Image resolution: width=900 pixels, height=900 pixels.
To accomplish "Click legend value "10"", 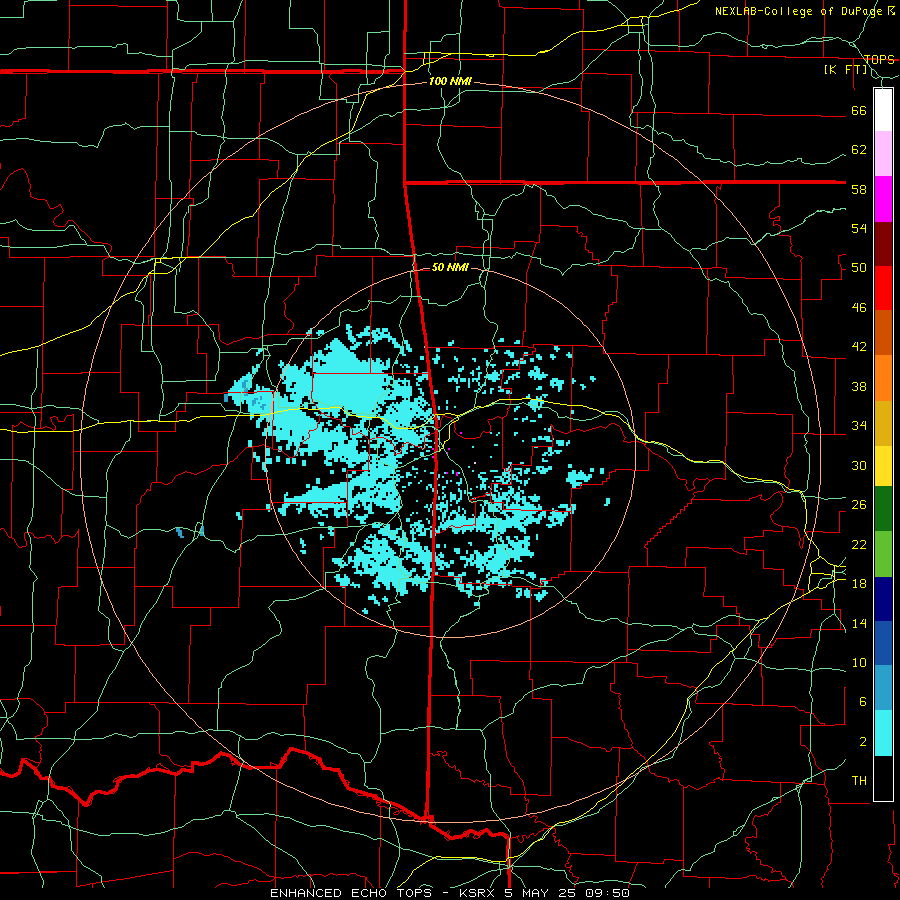I will (x=859, y=663).
